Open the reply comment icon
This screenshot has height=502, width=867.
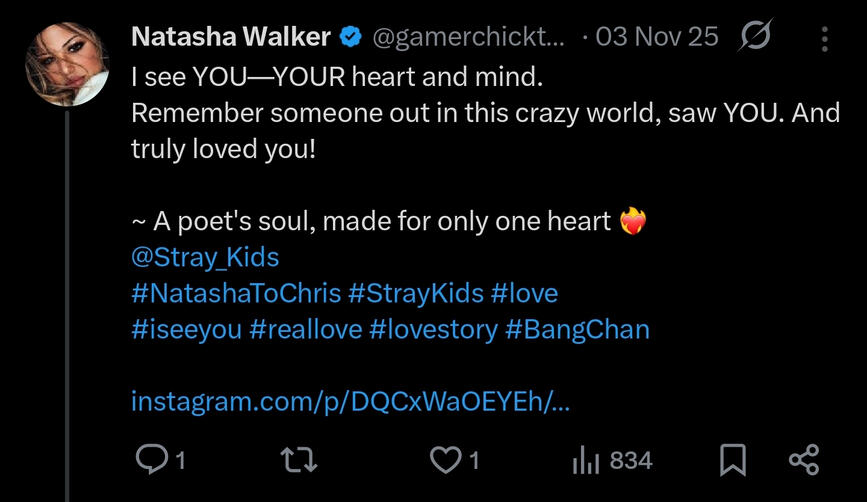(x=152, y=459)
